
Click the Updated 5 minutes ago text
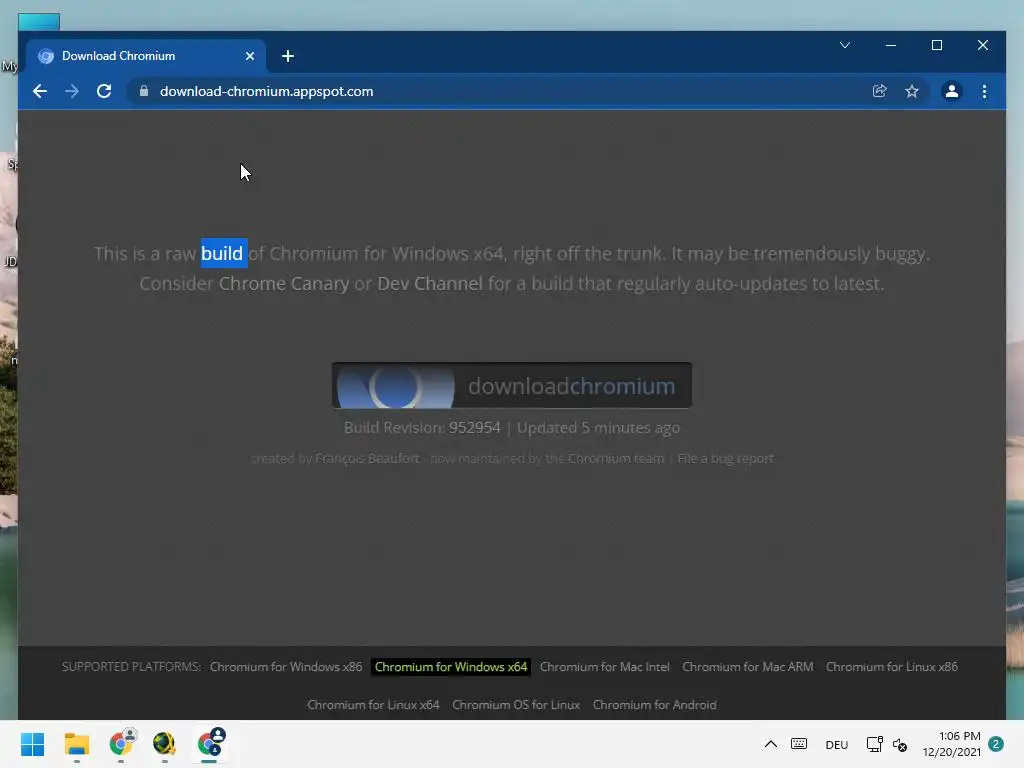(x=598, y=428)
